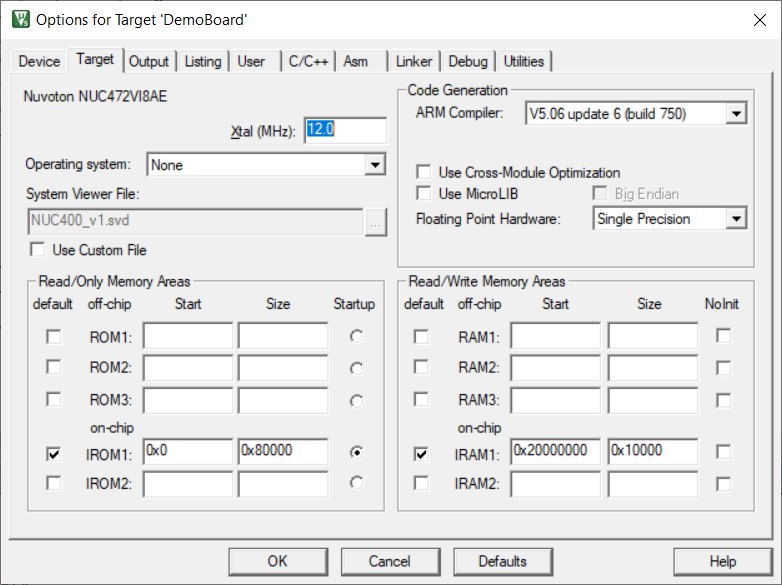This screenshot has width=782, height=585.
Task: Enable NoInit for RAM1
Action: (x=723, y=336)
